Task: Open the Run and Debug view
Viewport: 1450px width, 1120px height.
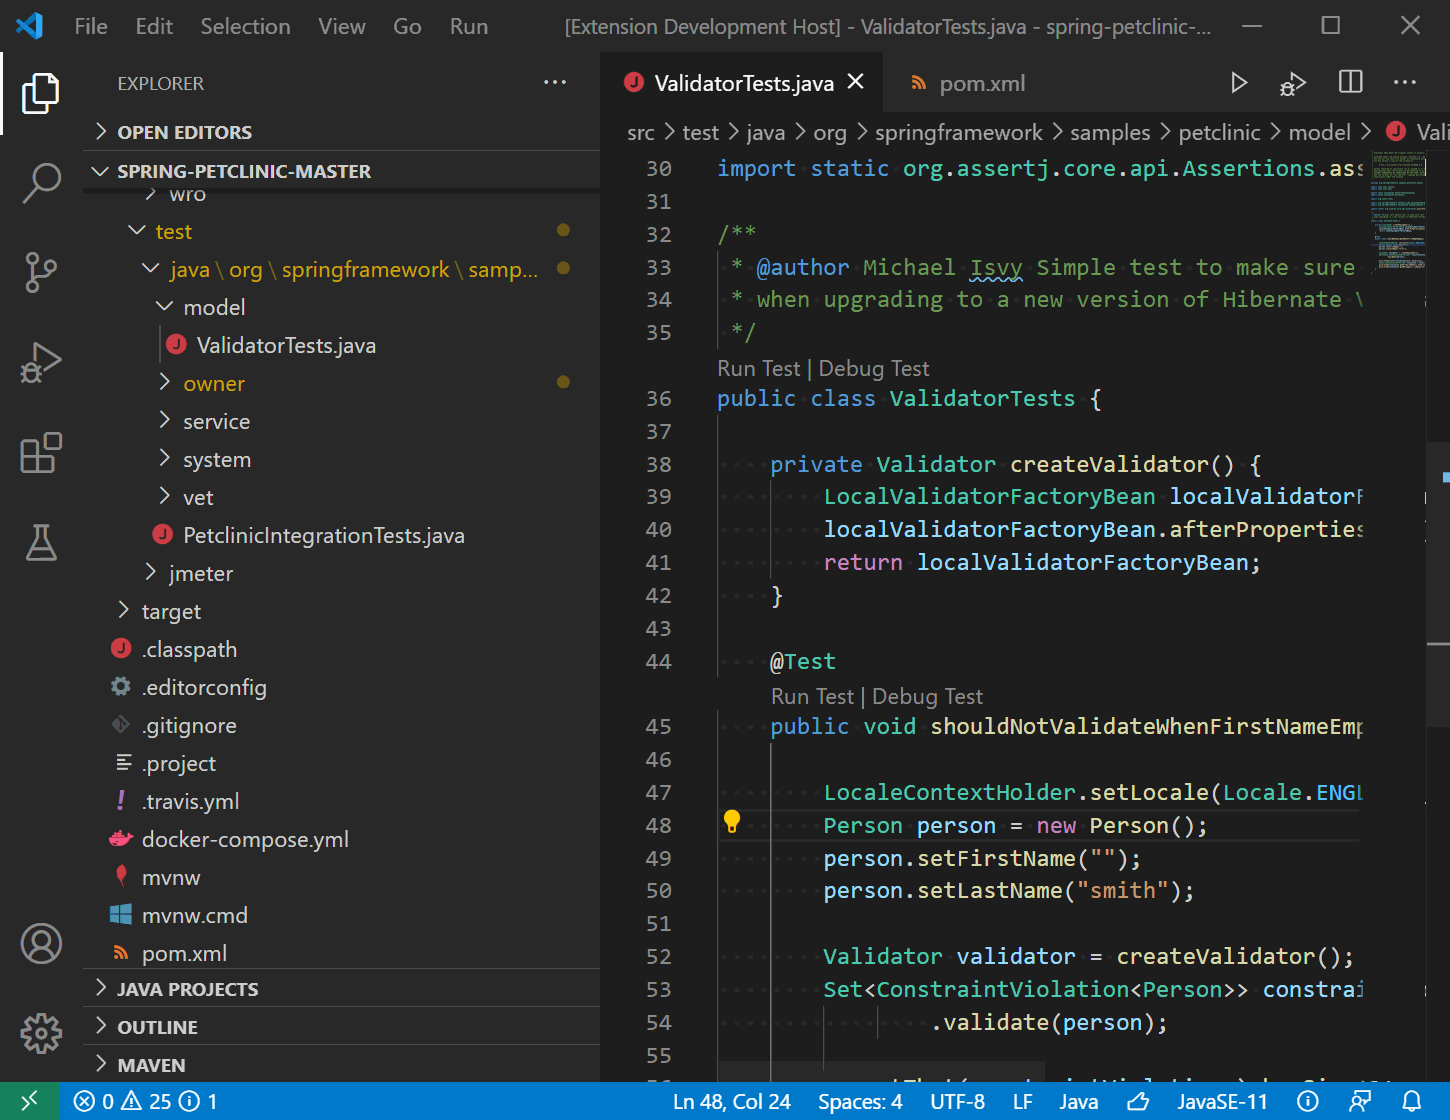Action: (x=41, y=363)
